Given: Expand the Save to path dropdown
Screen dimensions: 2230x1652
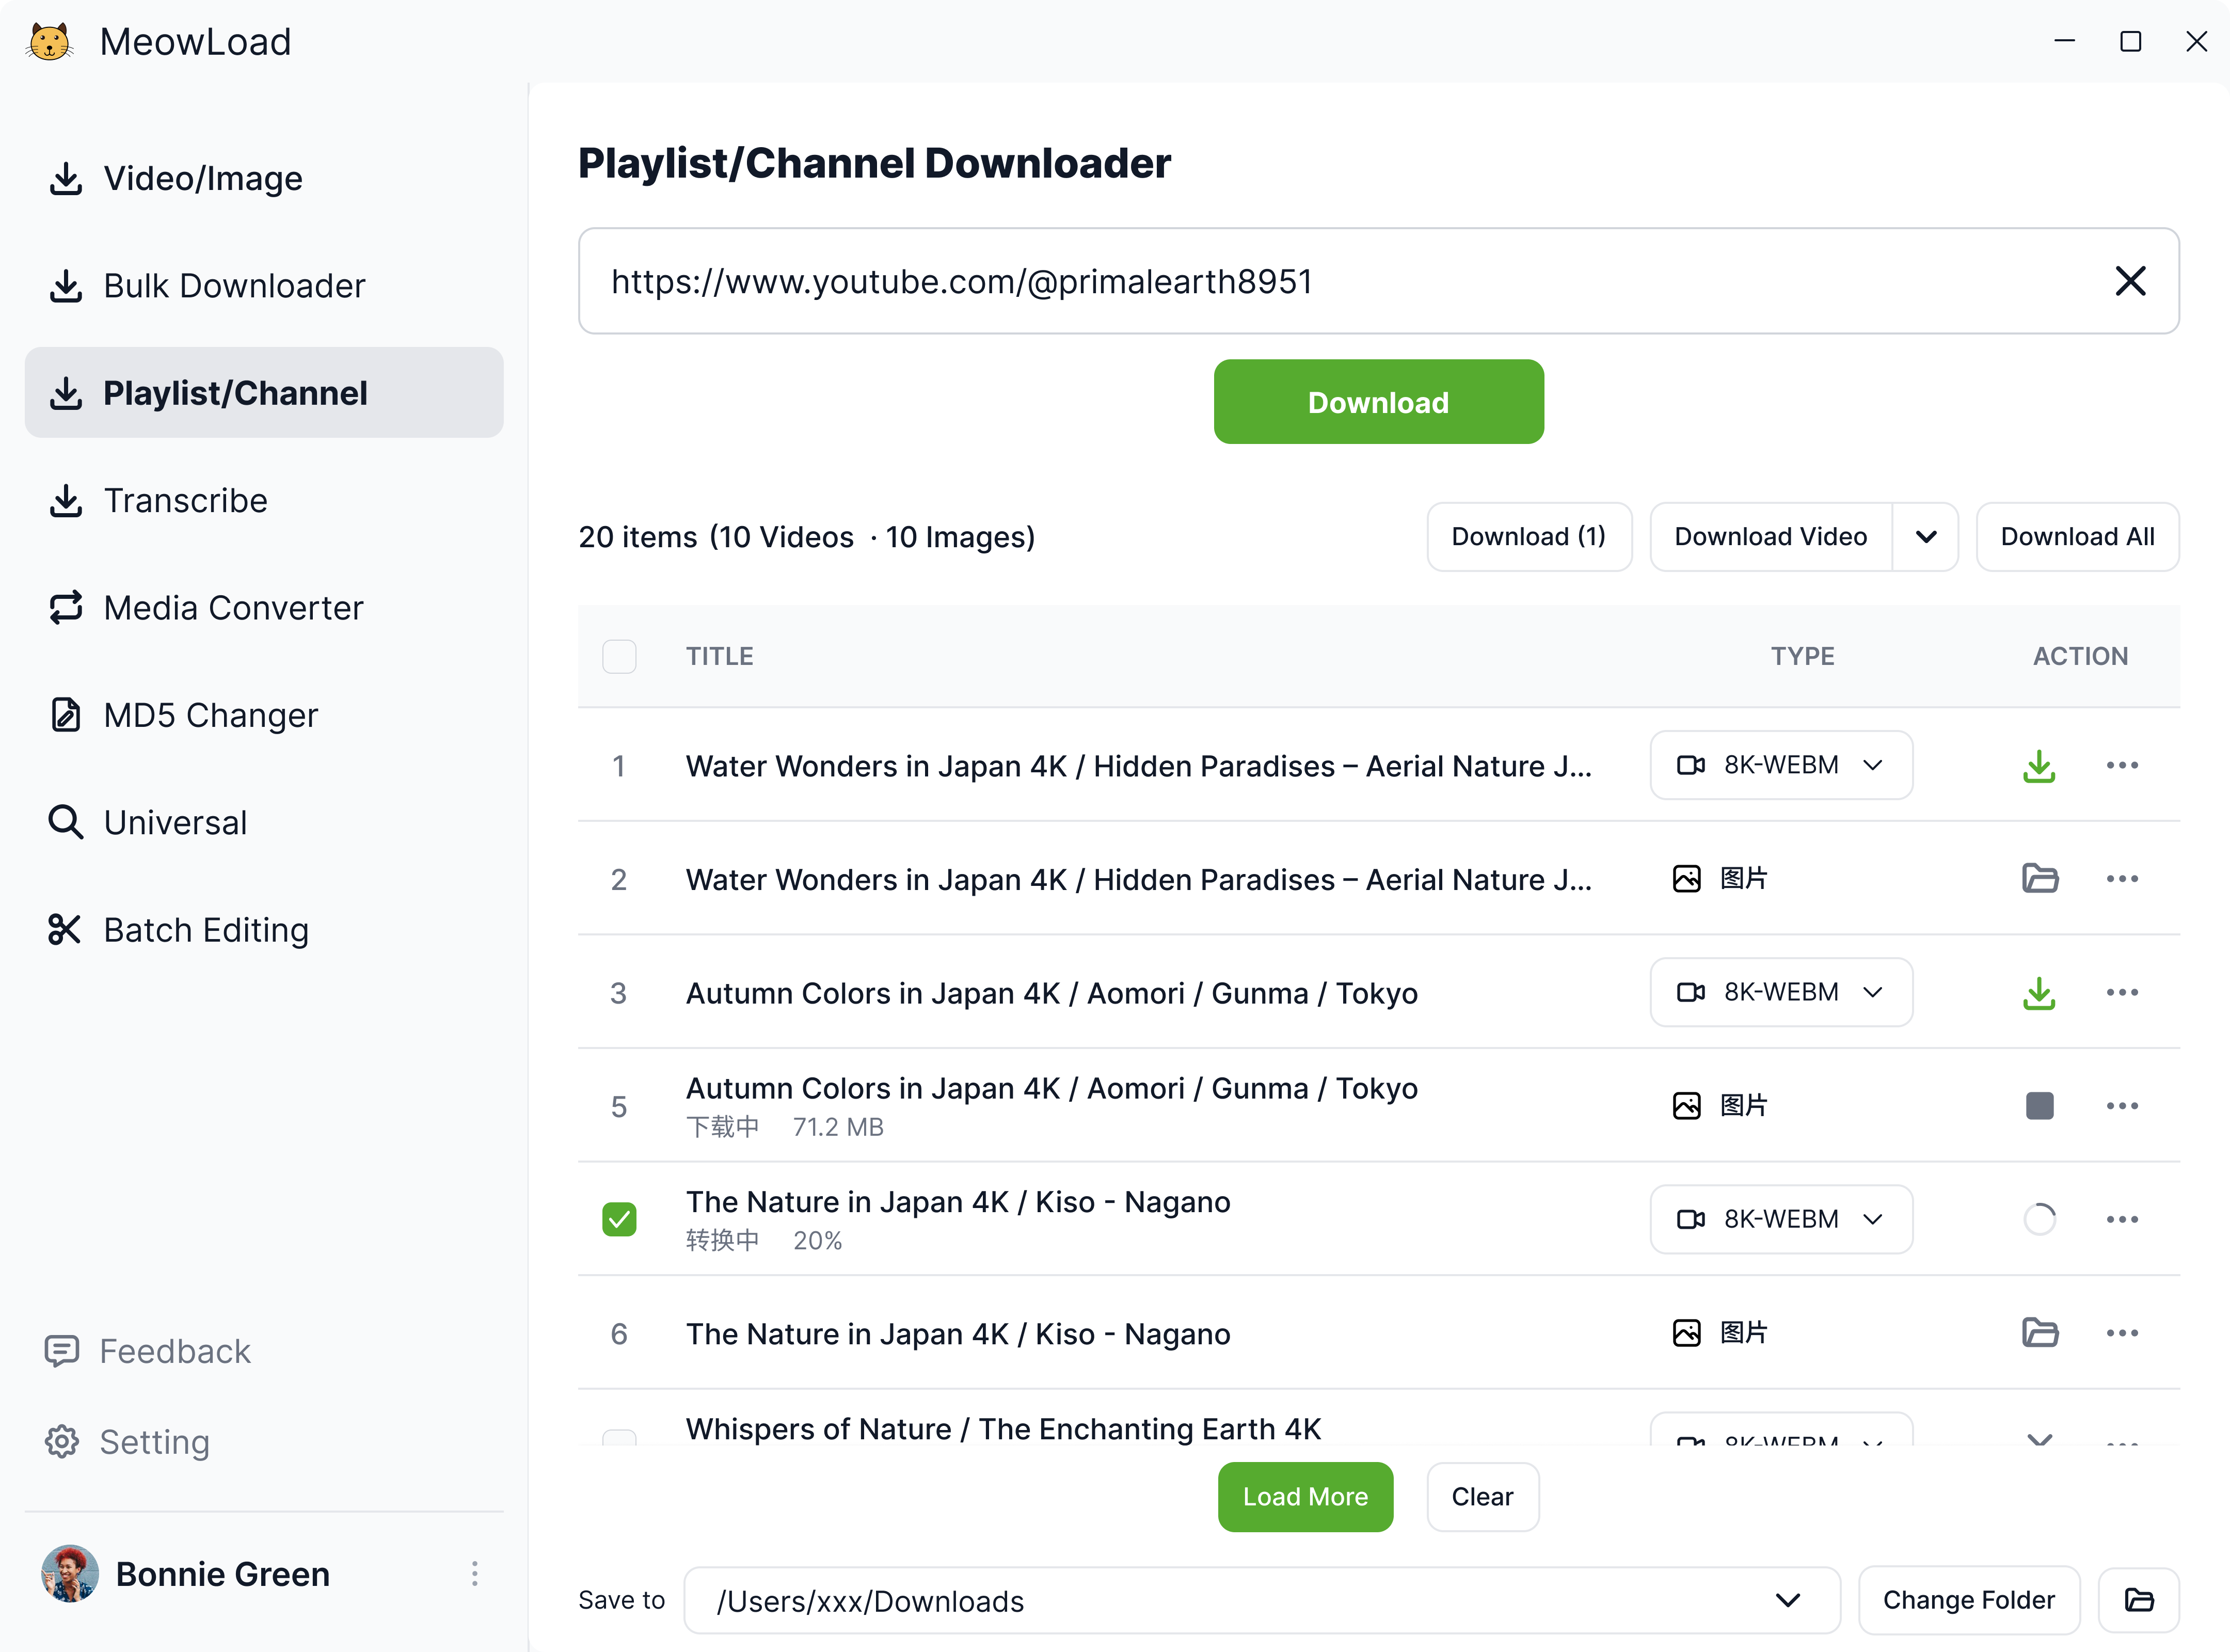Looking at the screenshot, I should pyautogui.click(x=1787, y=1600).
